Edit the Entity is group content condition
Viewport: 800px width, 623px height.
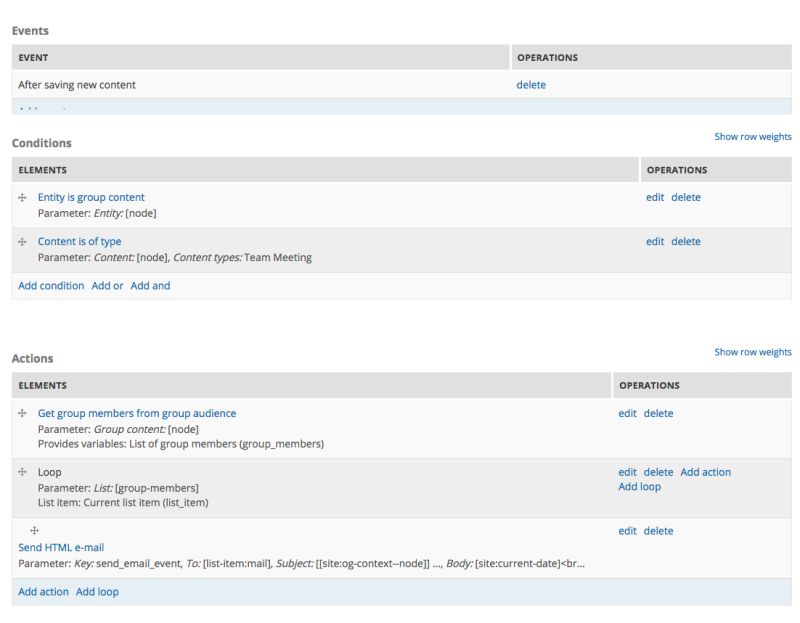pyautogui.click(x=655, y=197)
